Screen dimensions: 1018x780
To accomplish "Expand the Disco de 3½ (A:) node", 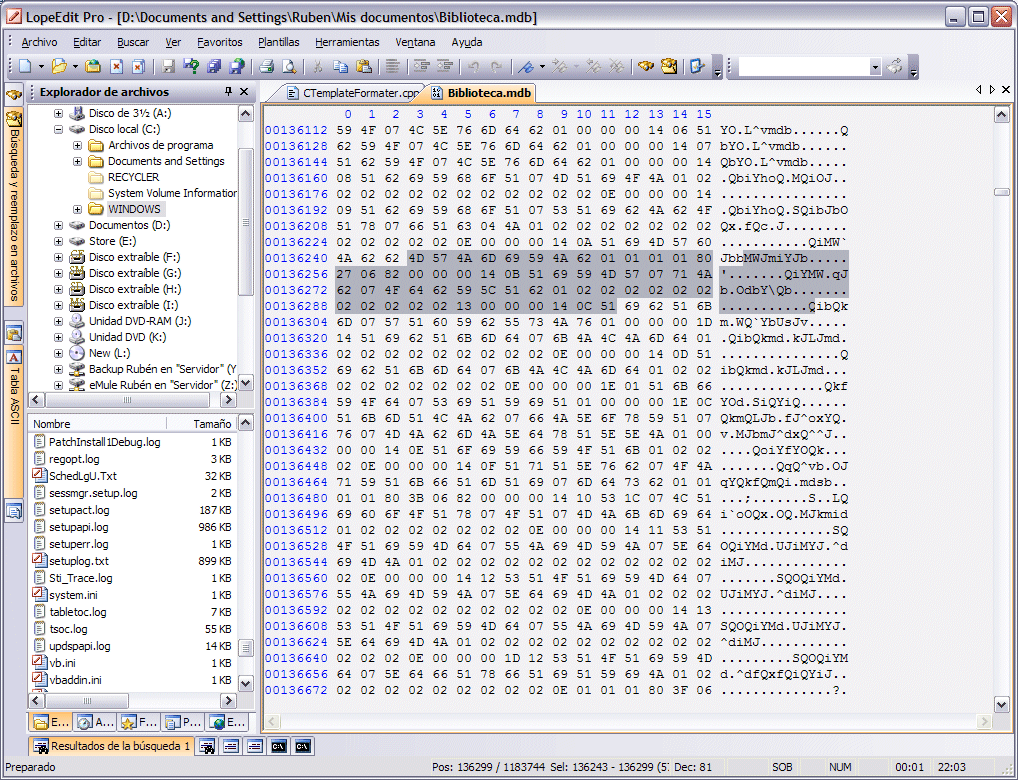I will click(58, 114).
